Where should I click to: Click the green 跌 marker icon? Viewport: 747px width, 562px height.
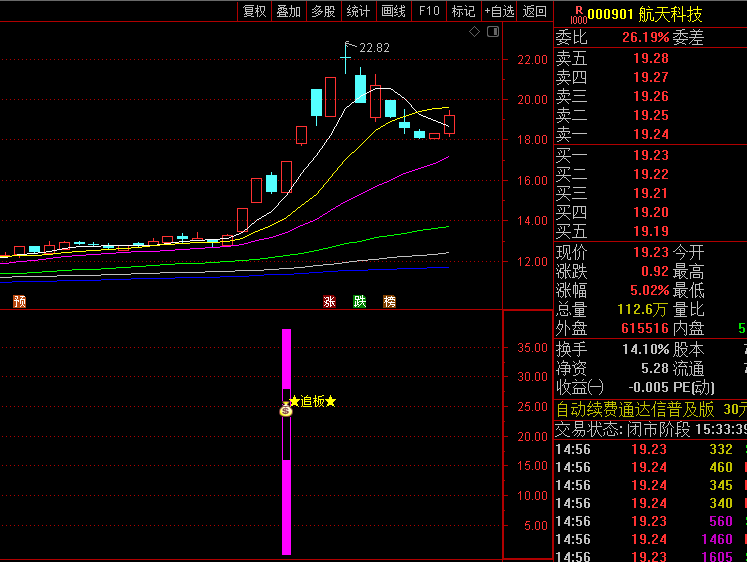(359, 301)
